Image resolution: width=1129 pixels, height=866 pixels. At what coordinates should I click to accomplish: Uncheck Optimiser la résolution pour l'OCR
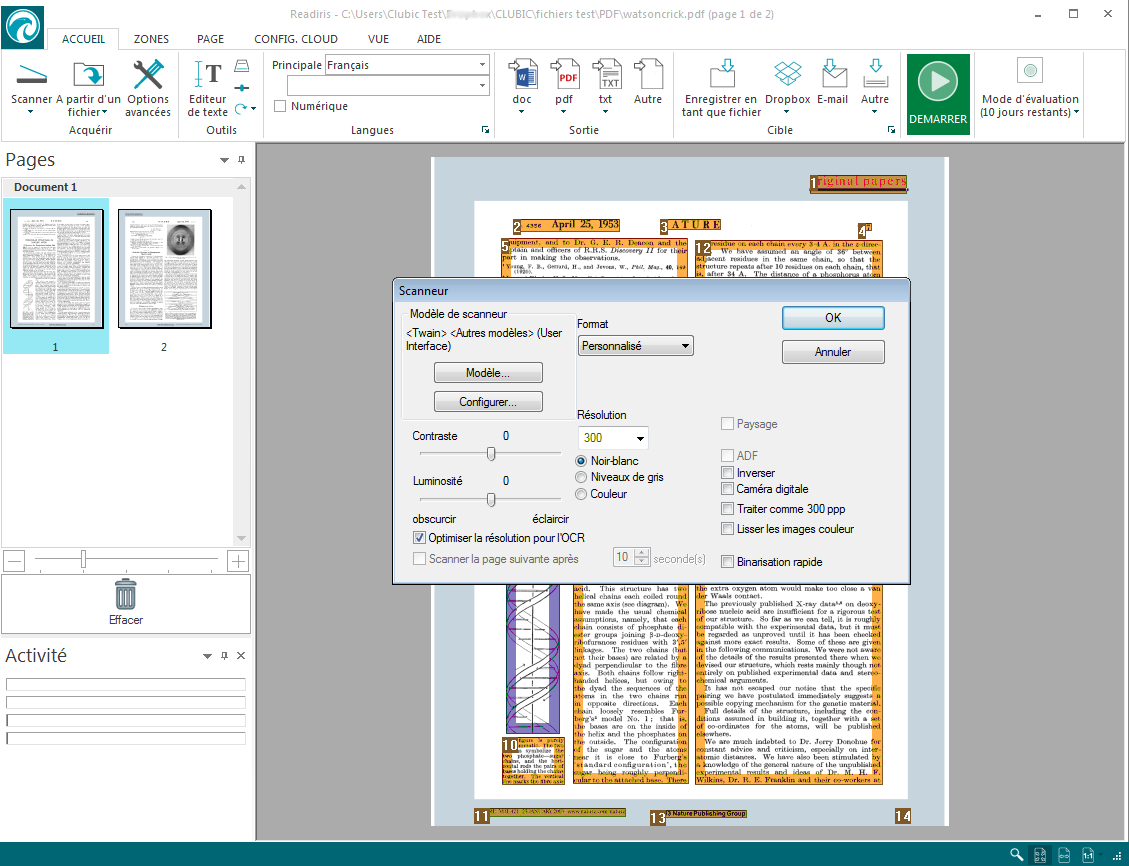coord(420,538)
